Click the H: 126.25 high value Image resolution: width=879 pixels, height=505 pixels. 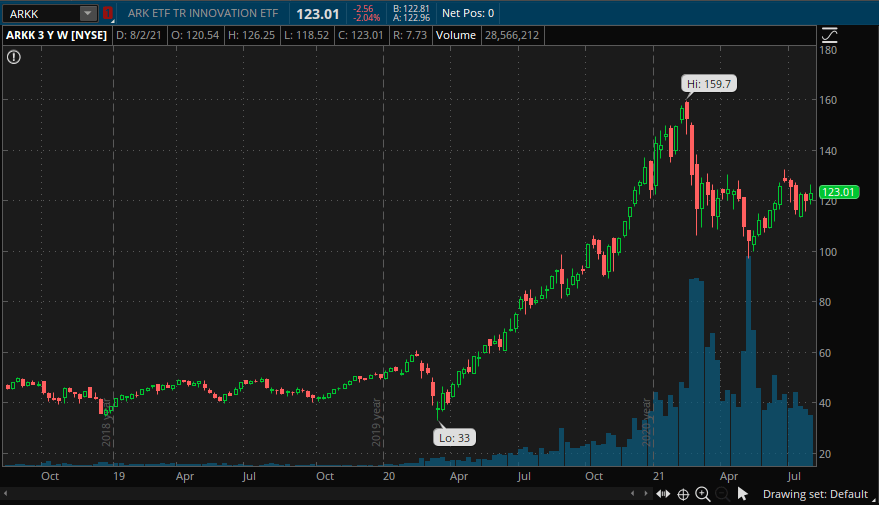[252, 35]
